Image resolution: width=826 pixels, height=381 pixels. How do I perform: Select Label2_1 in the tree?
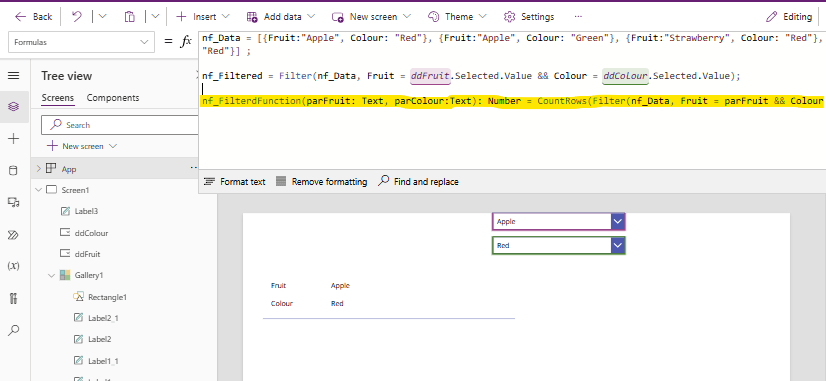click(x=103, y=318)
